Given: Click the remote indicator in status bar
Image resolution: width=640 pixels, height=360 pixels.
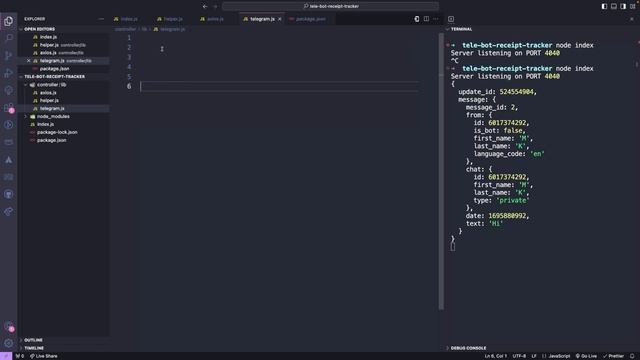Looking at the screenshot, I should 6,356.
